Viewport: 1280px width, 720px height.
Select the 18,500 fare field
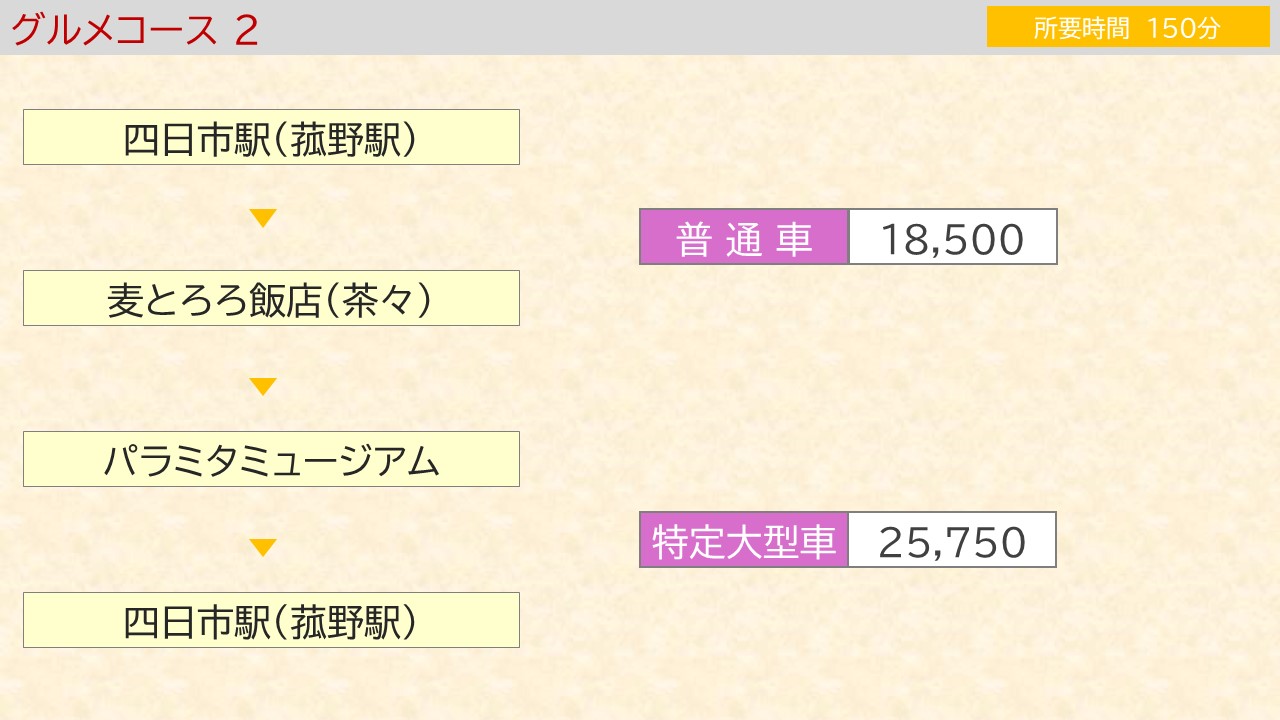[x=953, y=237]
